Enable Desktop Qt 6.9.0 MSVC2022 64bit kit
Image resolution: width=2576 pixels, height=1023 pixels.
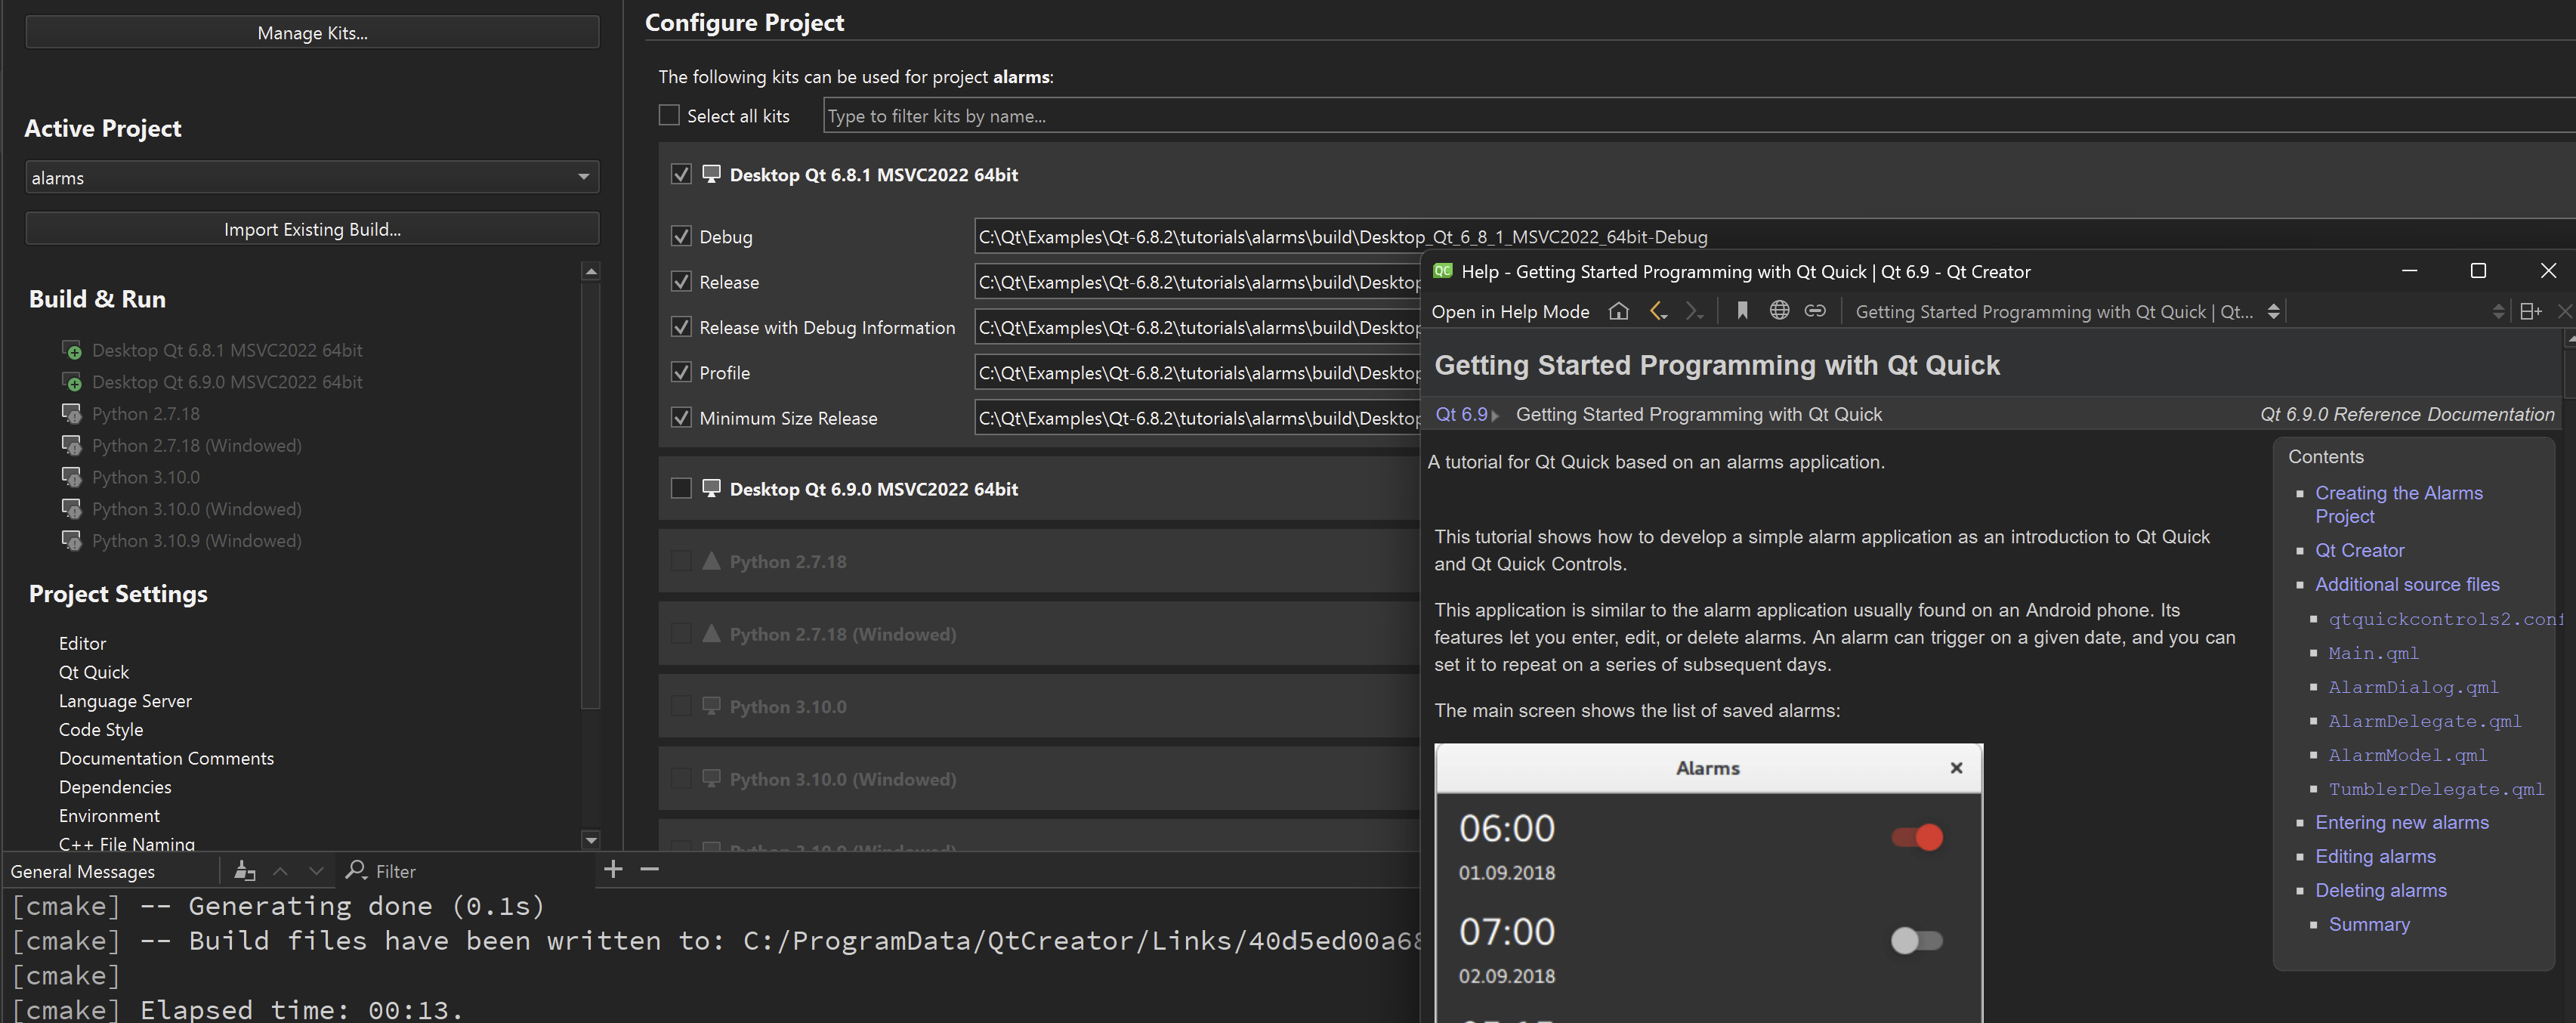point(681,488)
